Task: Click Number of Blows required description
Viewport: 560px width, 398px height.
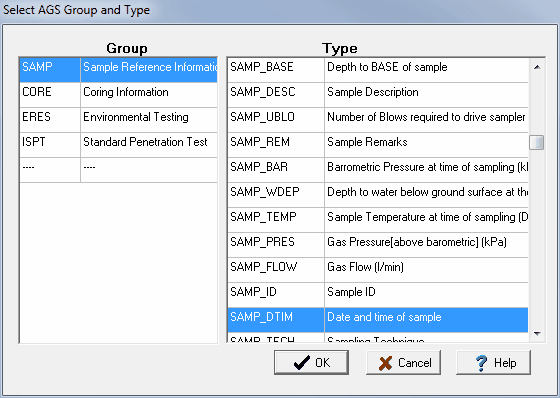Action: click(x=426, y=120)
